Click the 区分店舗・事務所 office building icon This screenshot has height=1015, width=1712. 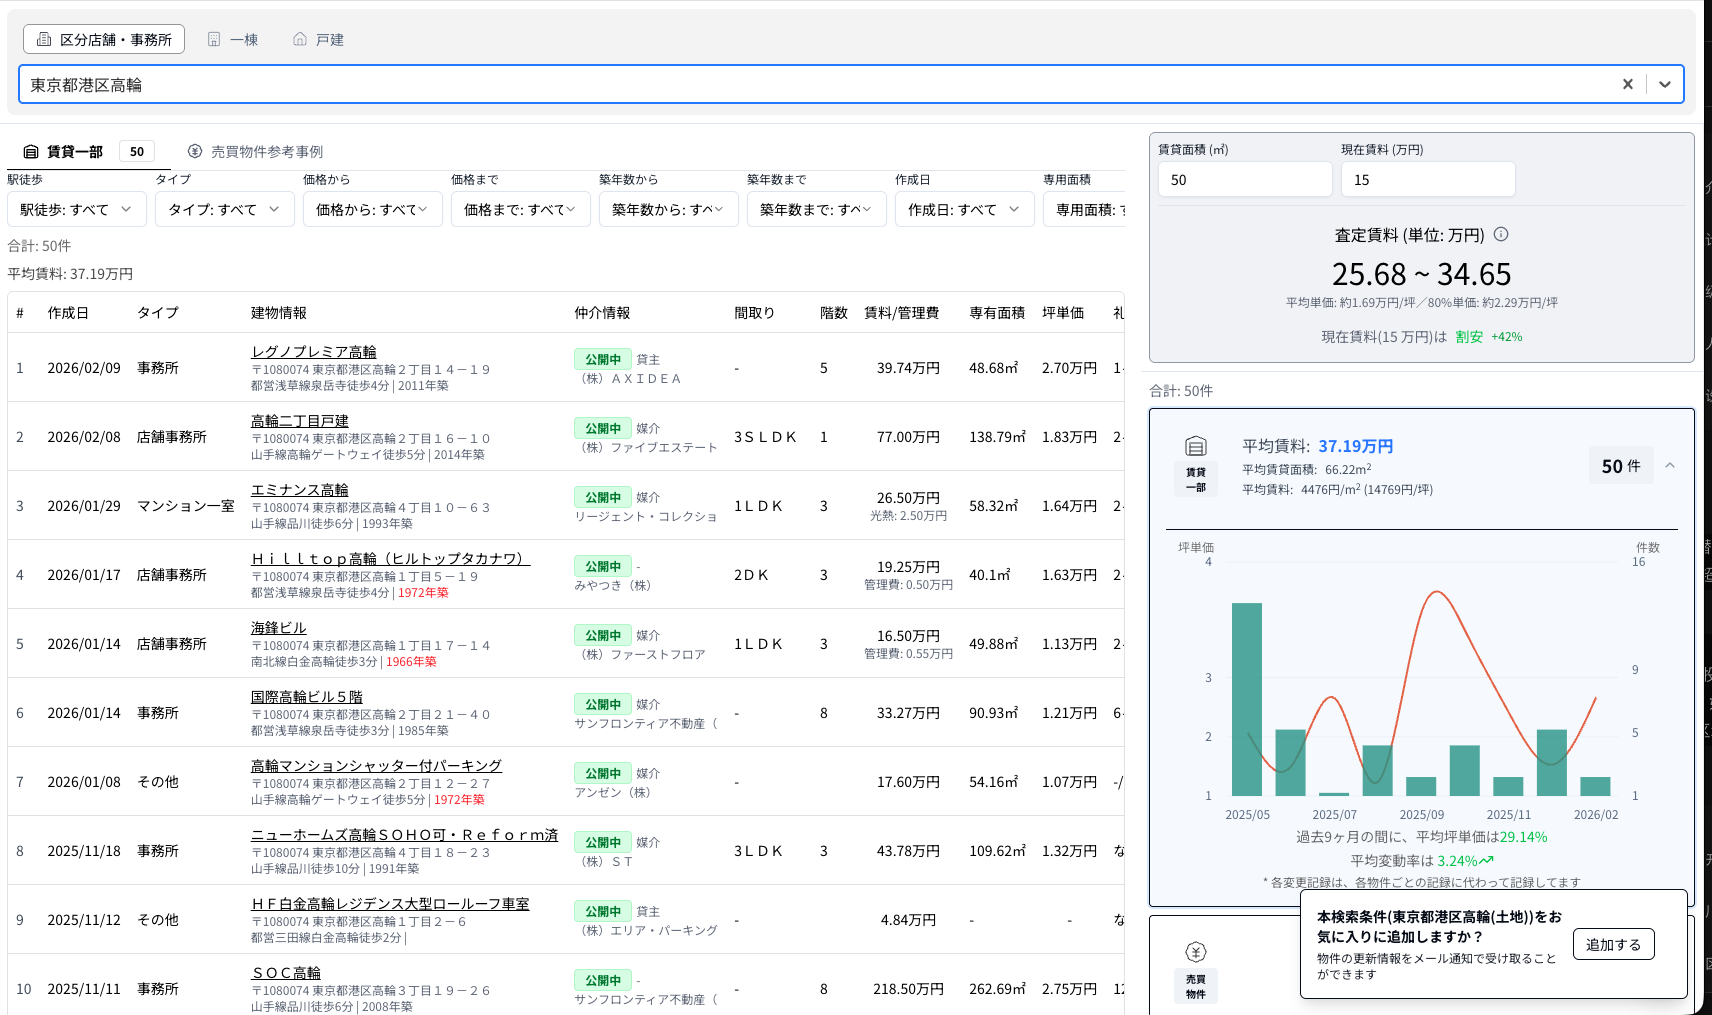click(x=44, y=38)
